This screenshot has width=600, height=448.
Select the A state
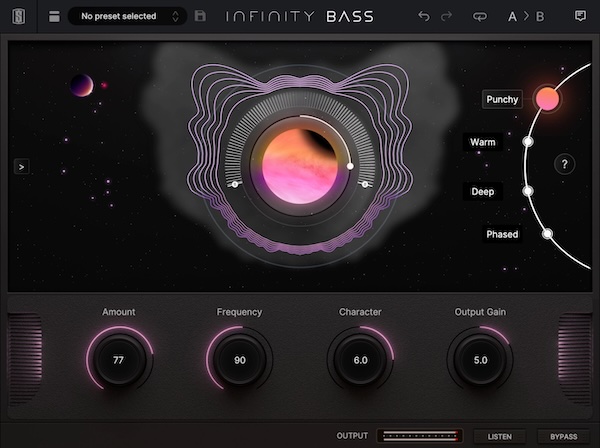click(512, 17)
